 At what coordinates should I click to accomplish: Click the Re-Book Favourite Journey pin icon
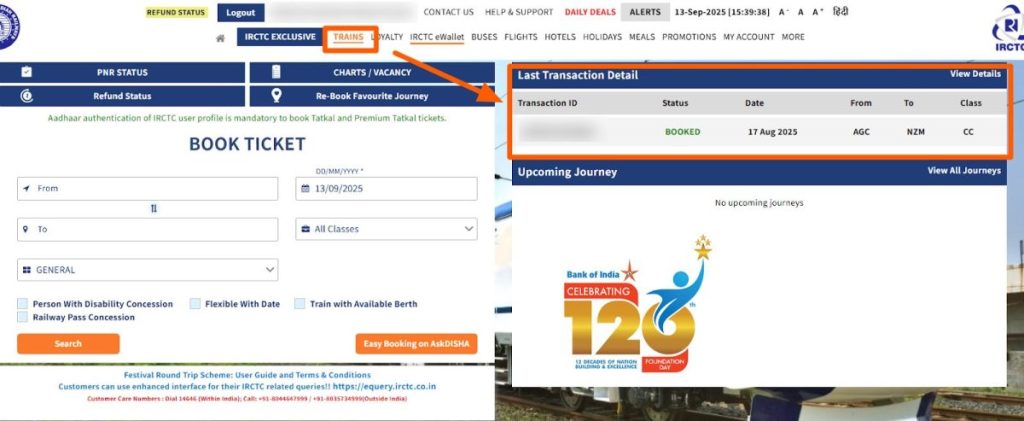coord(276,96)
